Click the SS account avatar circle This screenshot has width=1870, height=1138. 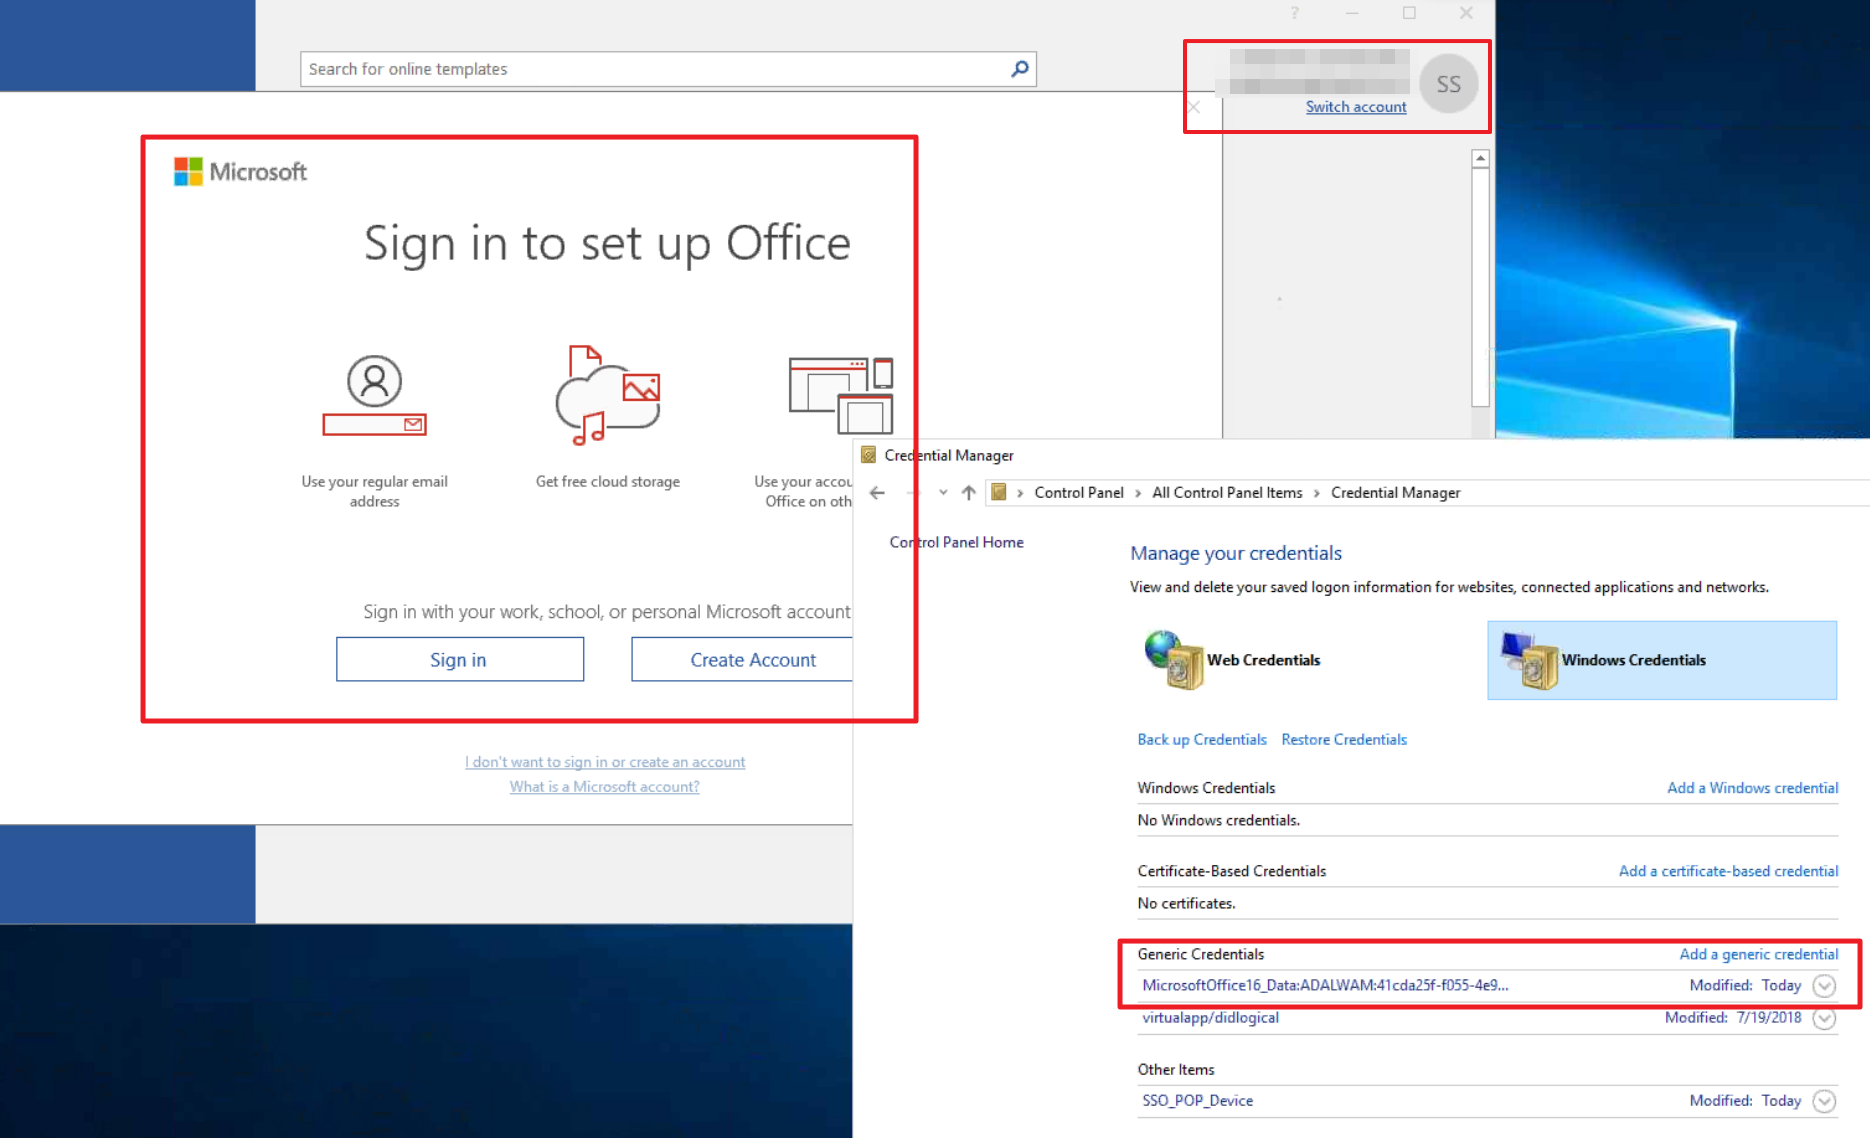click(1448, 85)
